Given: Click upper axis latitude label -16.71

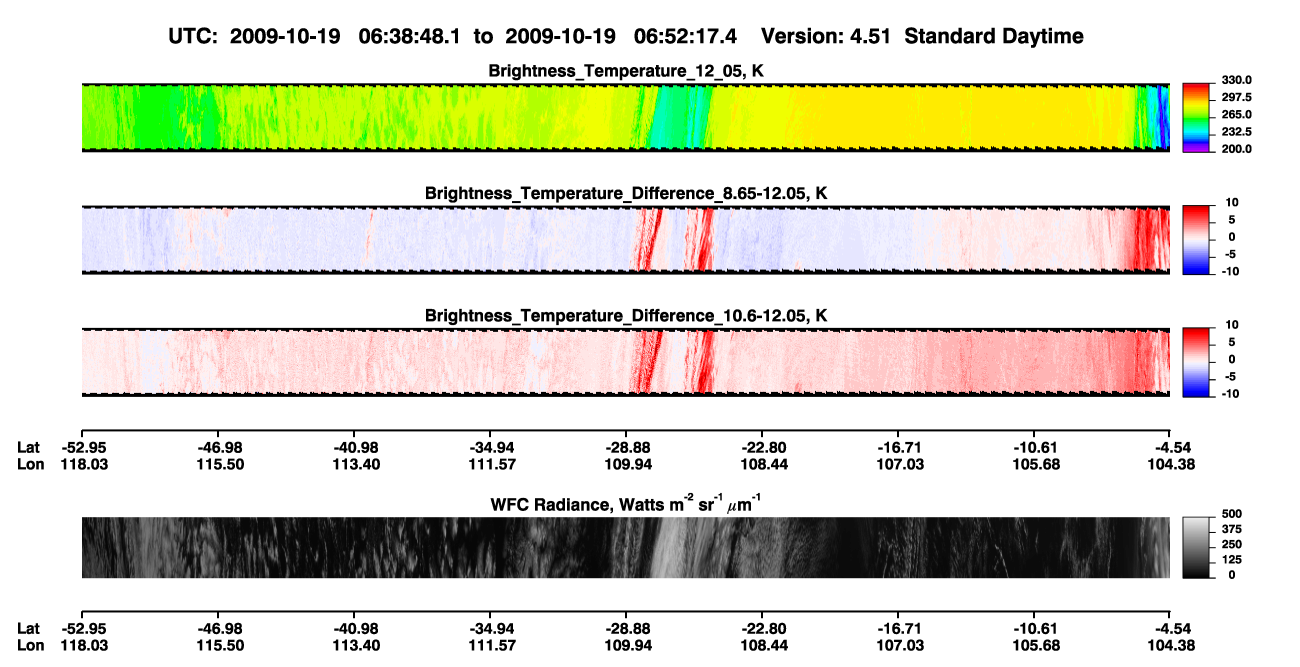Looking at the screenshot, I should (x=898, y=447).
